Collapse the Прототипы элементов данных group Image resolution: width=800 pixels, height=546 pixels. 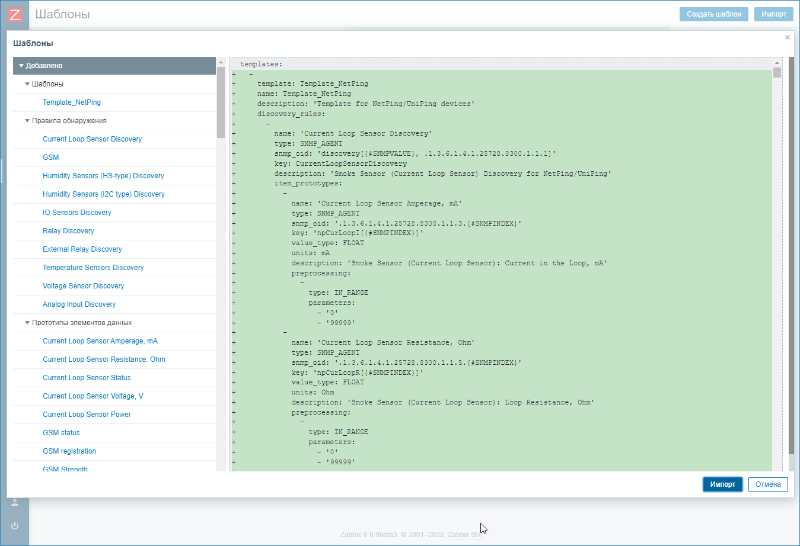click(27, 323)
